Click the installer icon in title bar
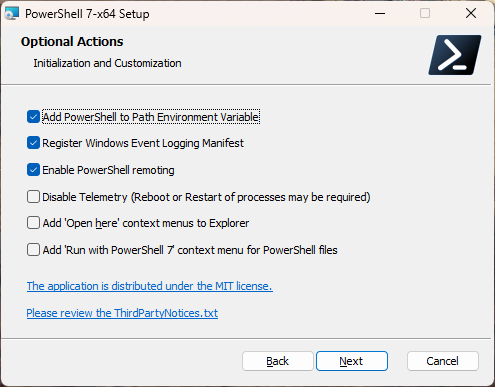The image size is (495, 387). [12, 14]
